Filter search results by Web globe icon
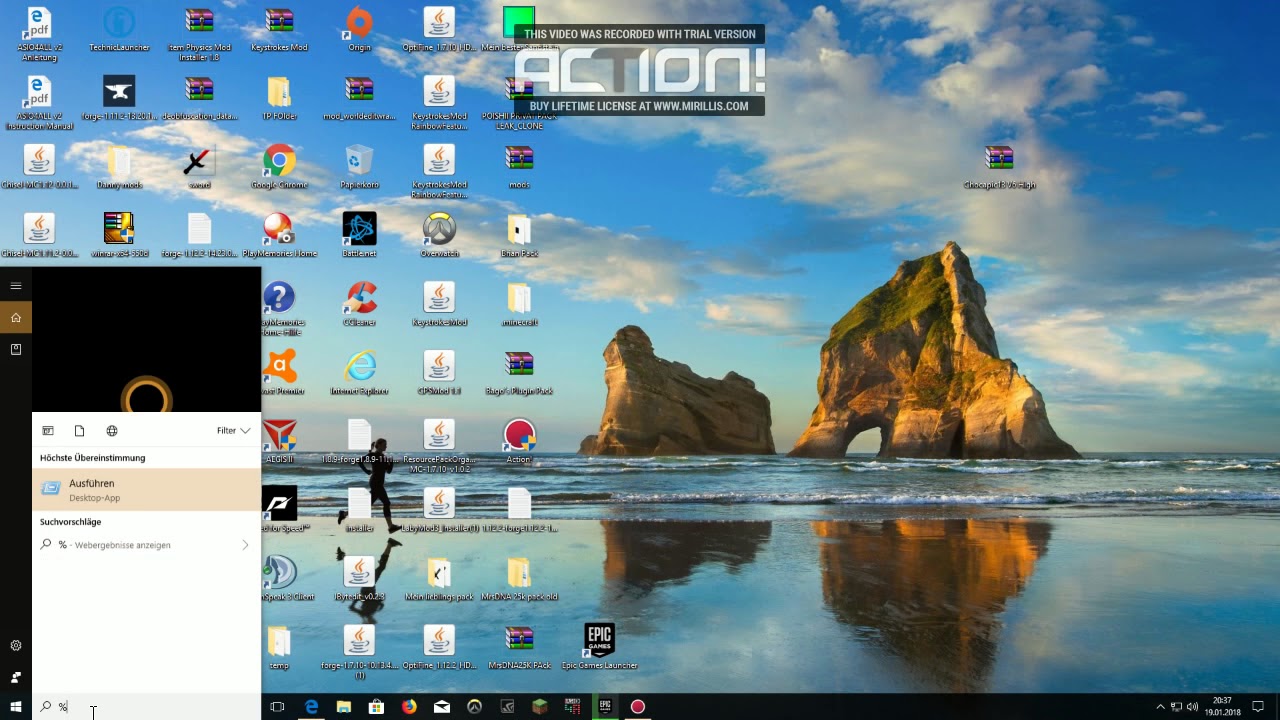 112,431
